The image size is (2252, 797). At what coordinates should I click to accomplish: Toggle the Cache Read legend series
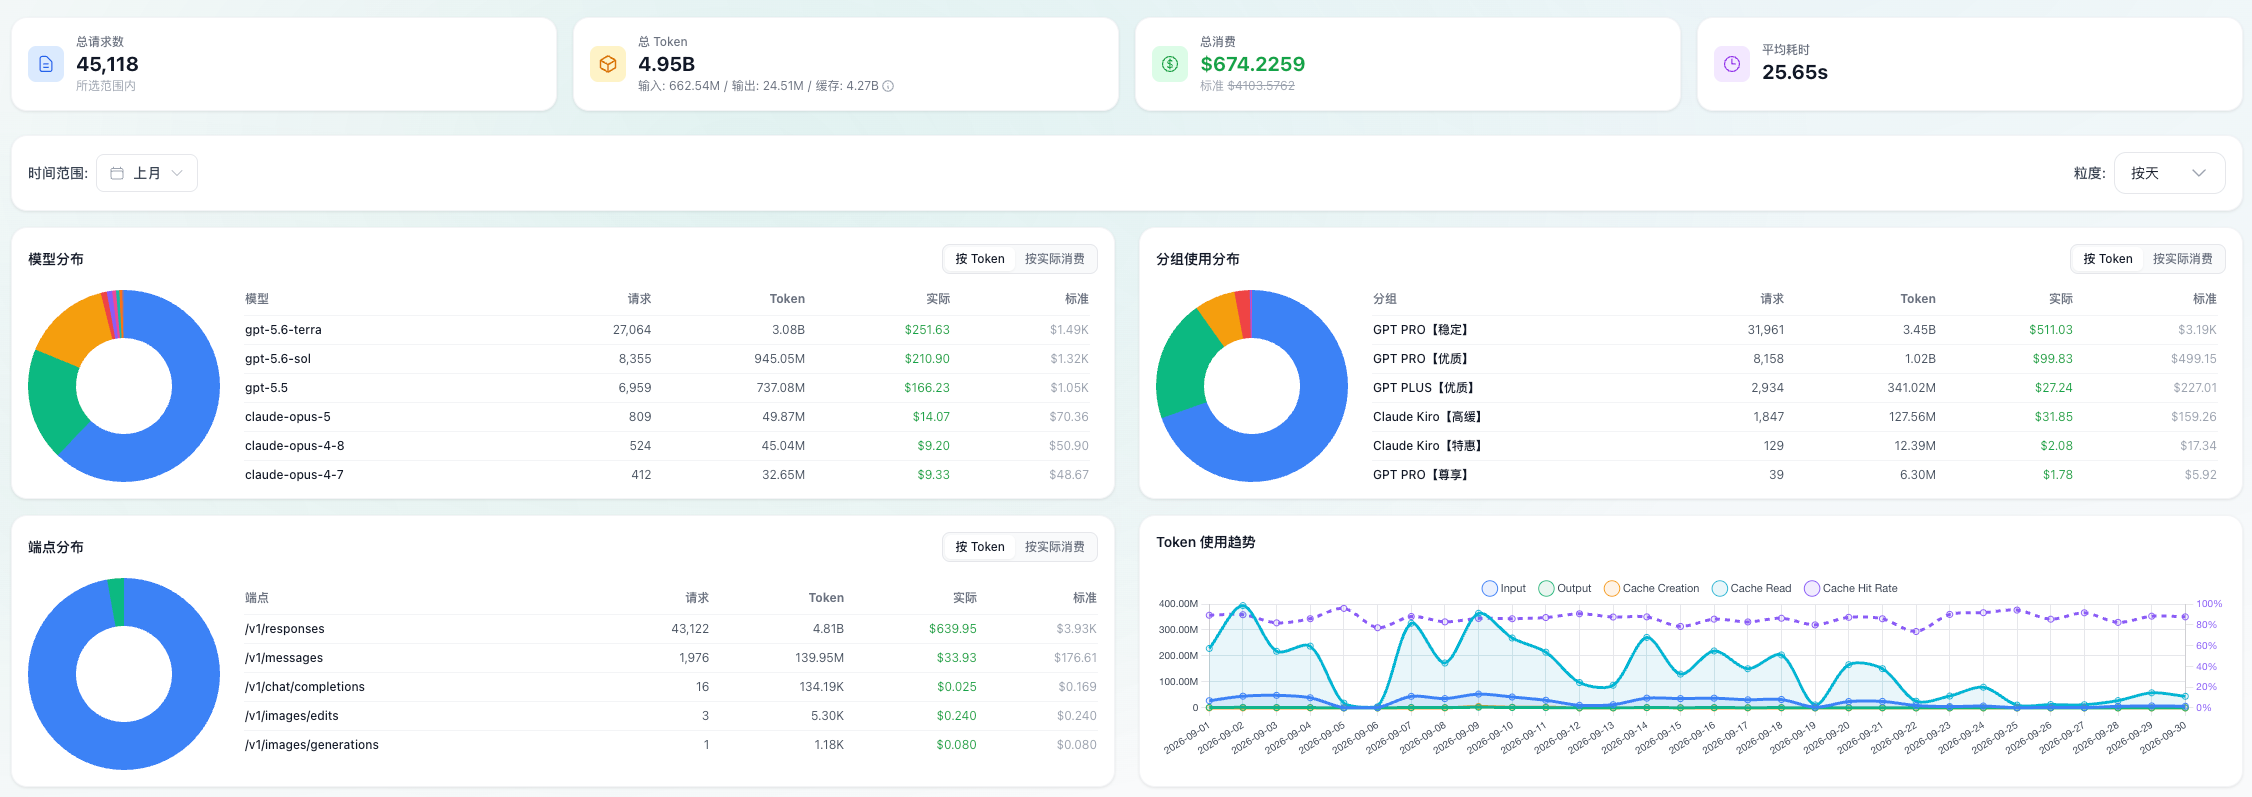1751,588
